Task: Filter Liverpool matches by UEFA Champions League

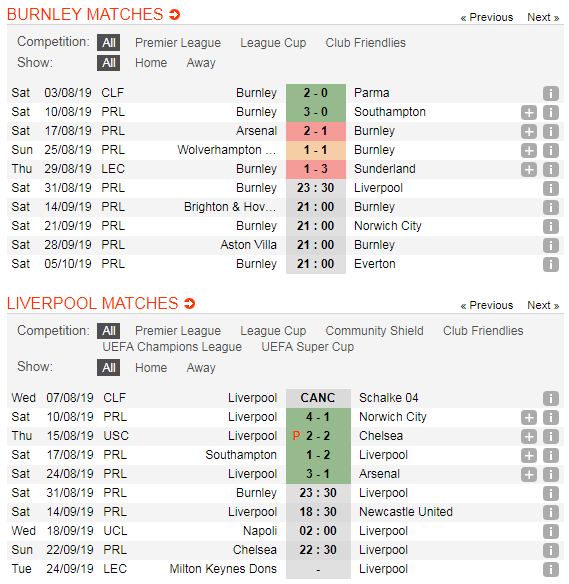Action: pyautogui.click(x=172, y=347)
